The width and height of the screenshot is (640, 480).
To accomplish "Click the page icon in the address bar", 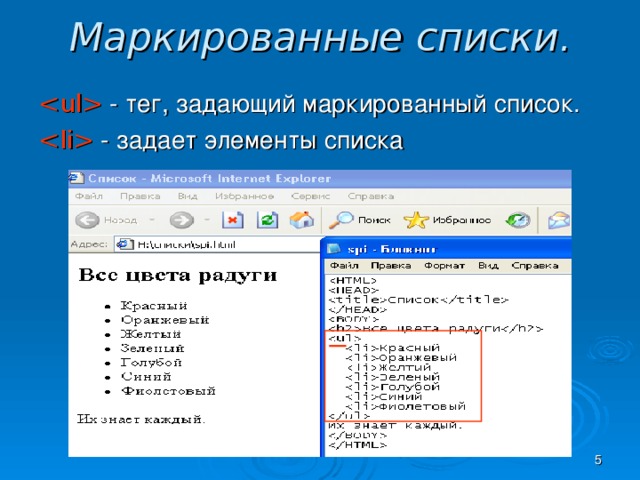I will (124, 244).
